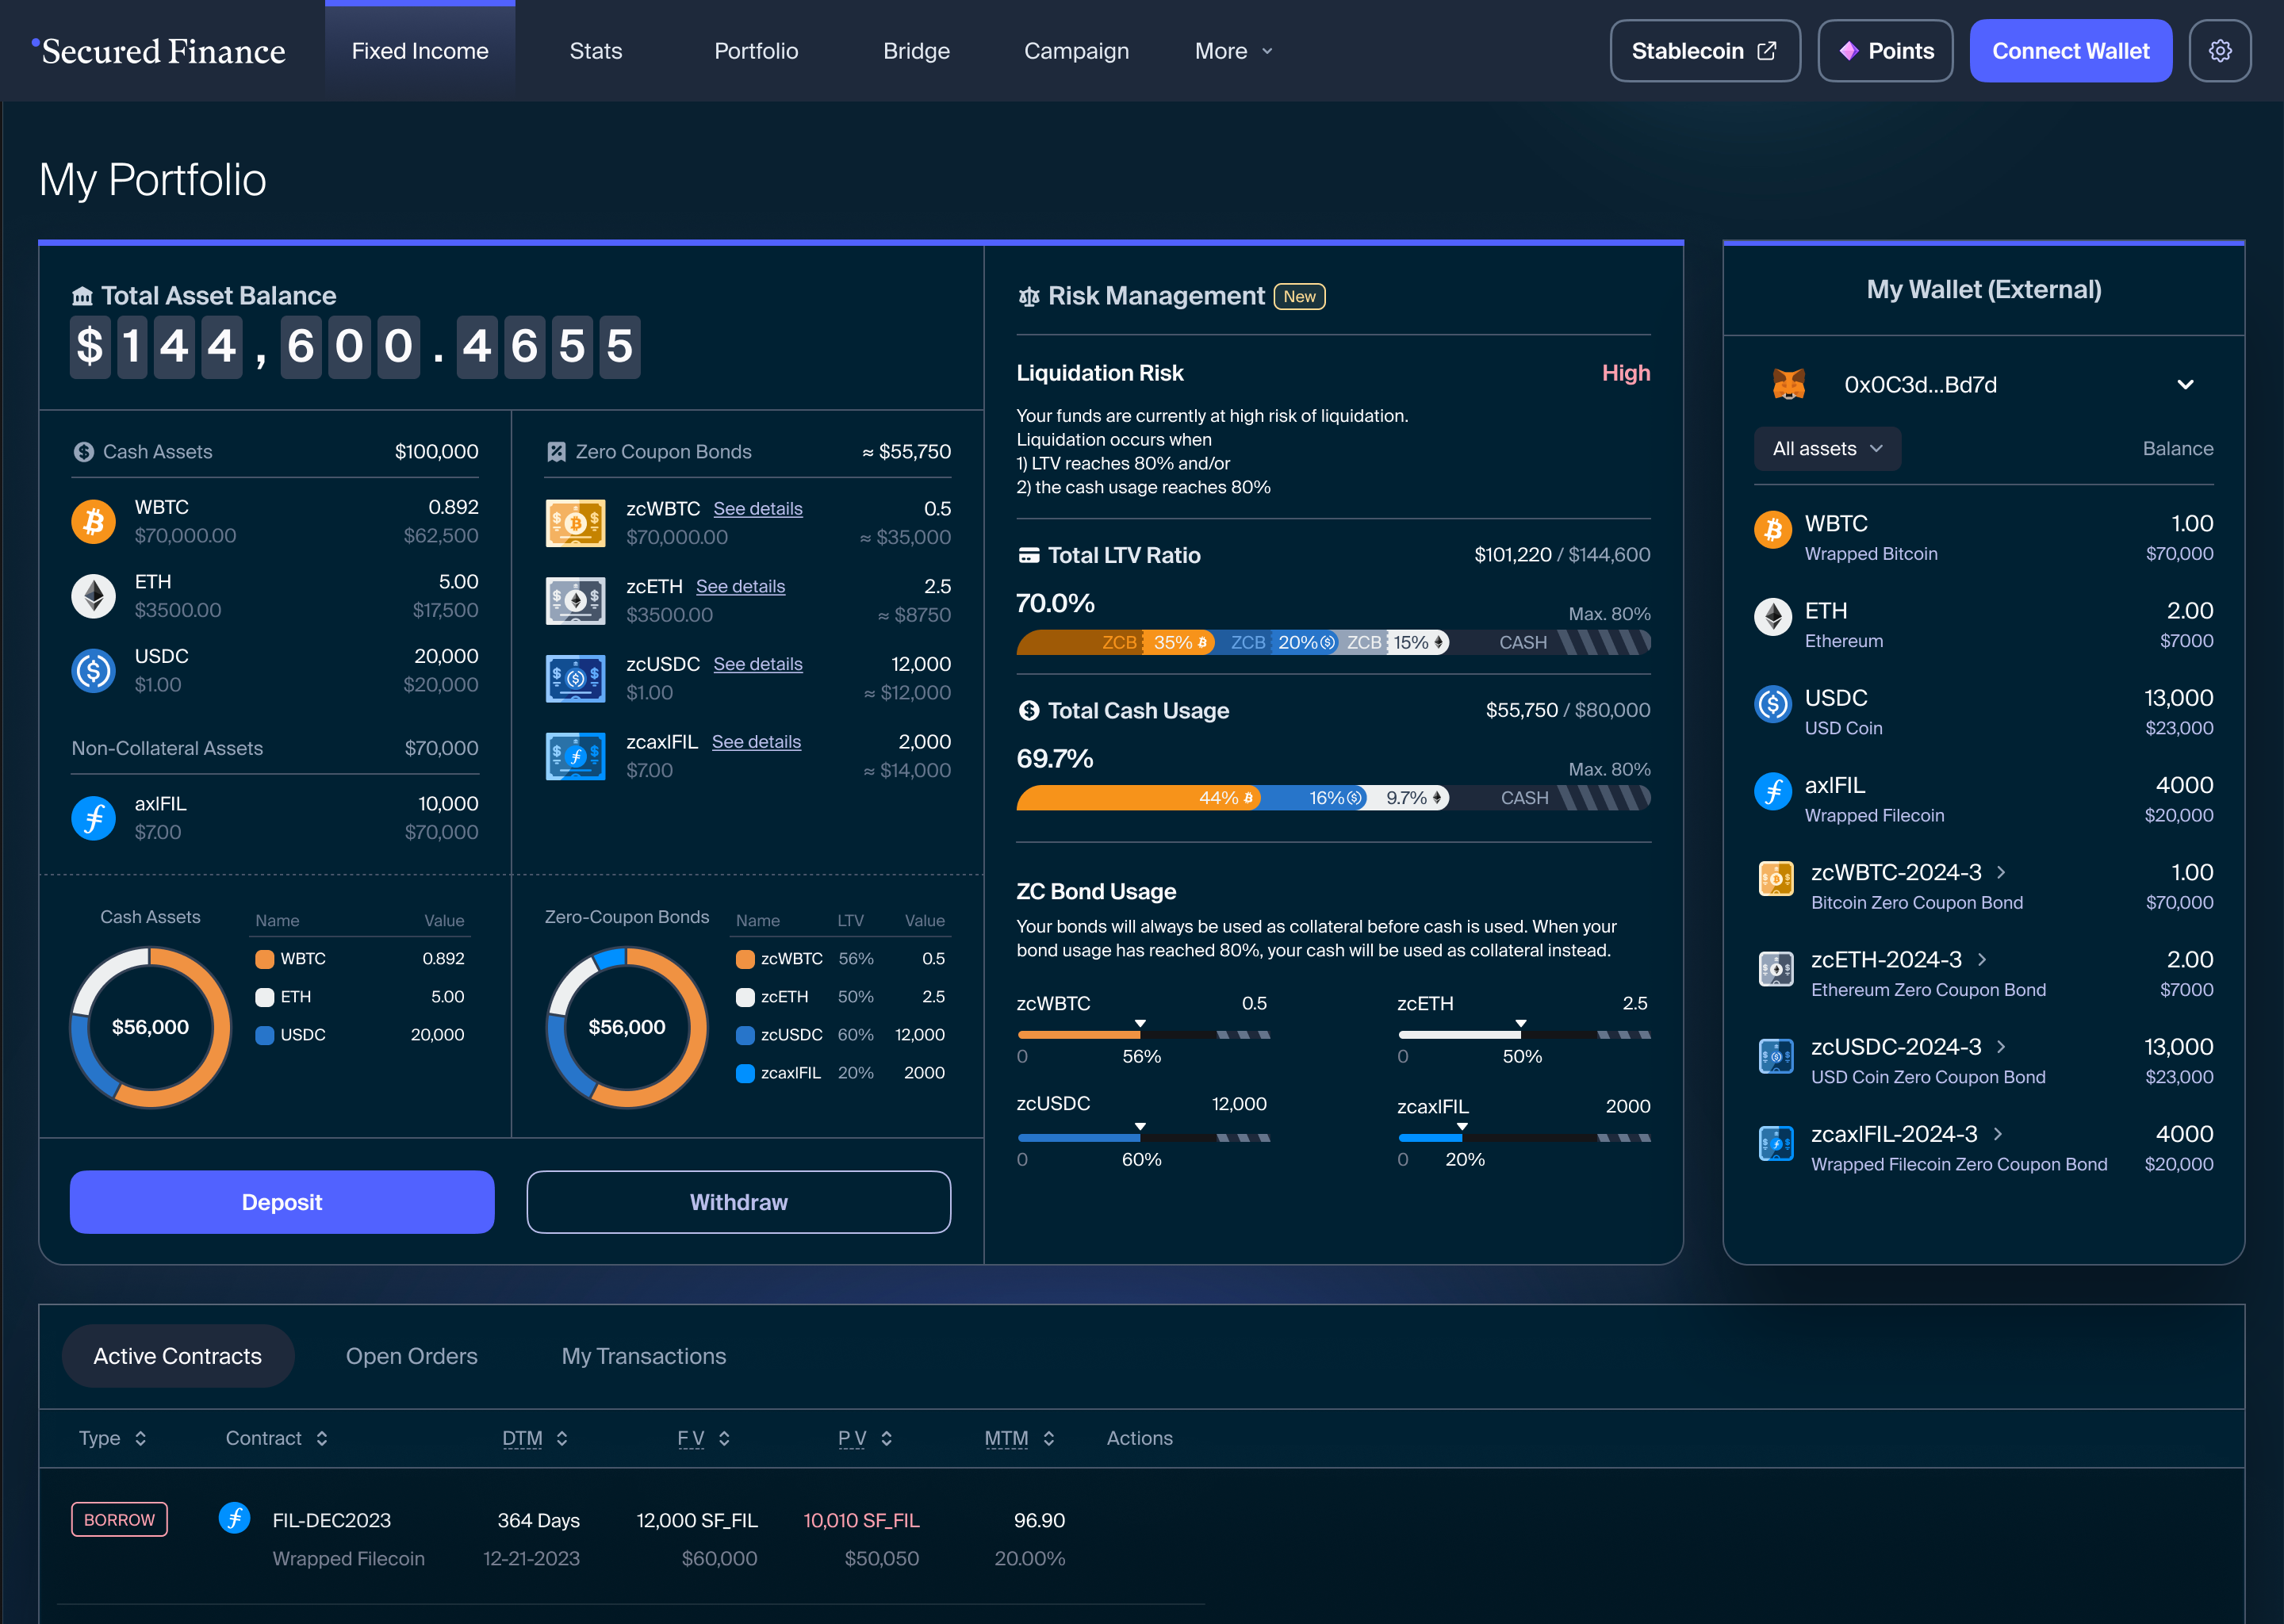Viewport: 2284px width, 1624px height.
Task: Click the Points button
Action: [1885, 51]
